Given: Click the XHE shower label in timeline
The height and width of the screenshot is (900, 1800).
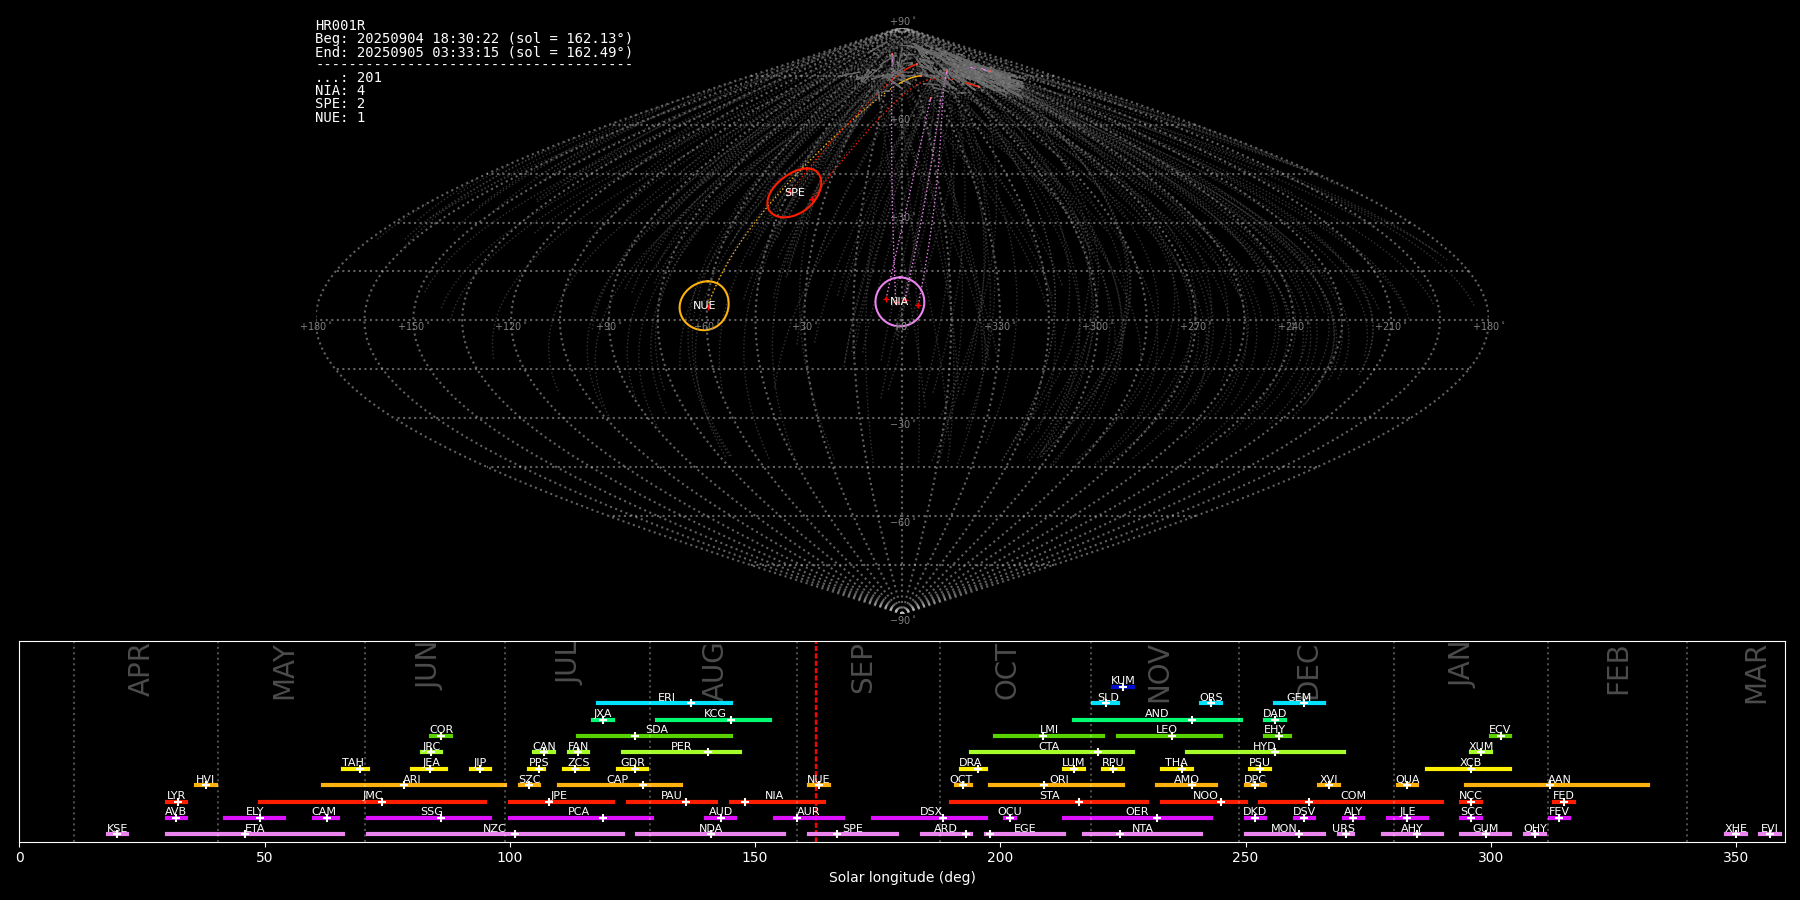Looking at the screenshot, I should 1736,829.
